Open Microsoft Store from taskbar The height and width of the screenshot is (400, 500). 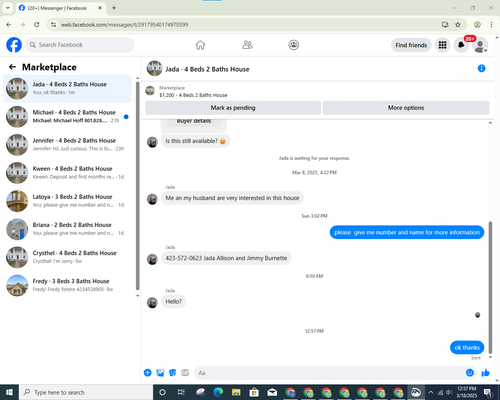coord(254,392)
